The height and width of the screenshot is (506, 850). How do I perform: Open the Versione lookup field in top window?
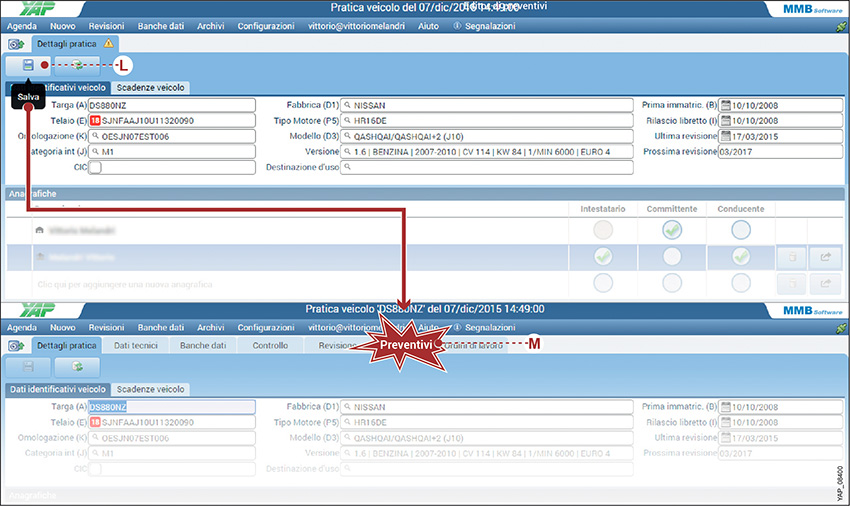(487, 152)
